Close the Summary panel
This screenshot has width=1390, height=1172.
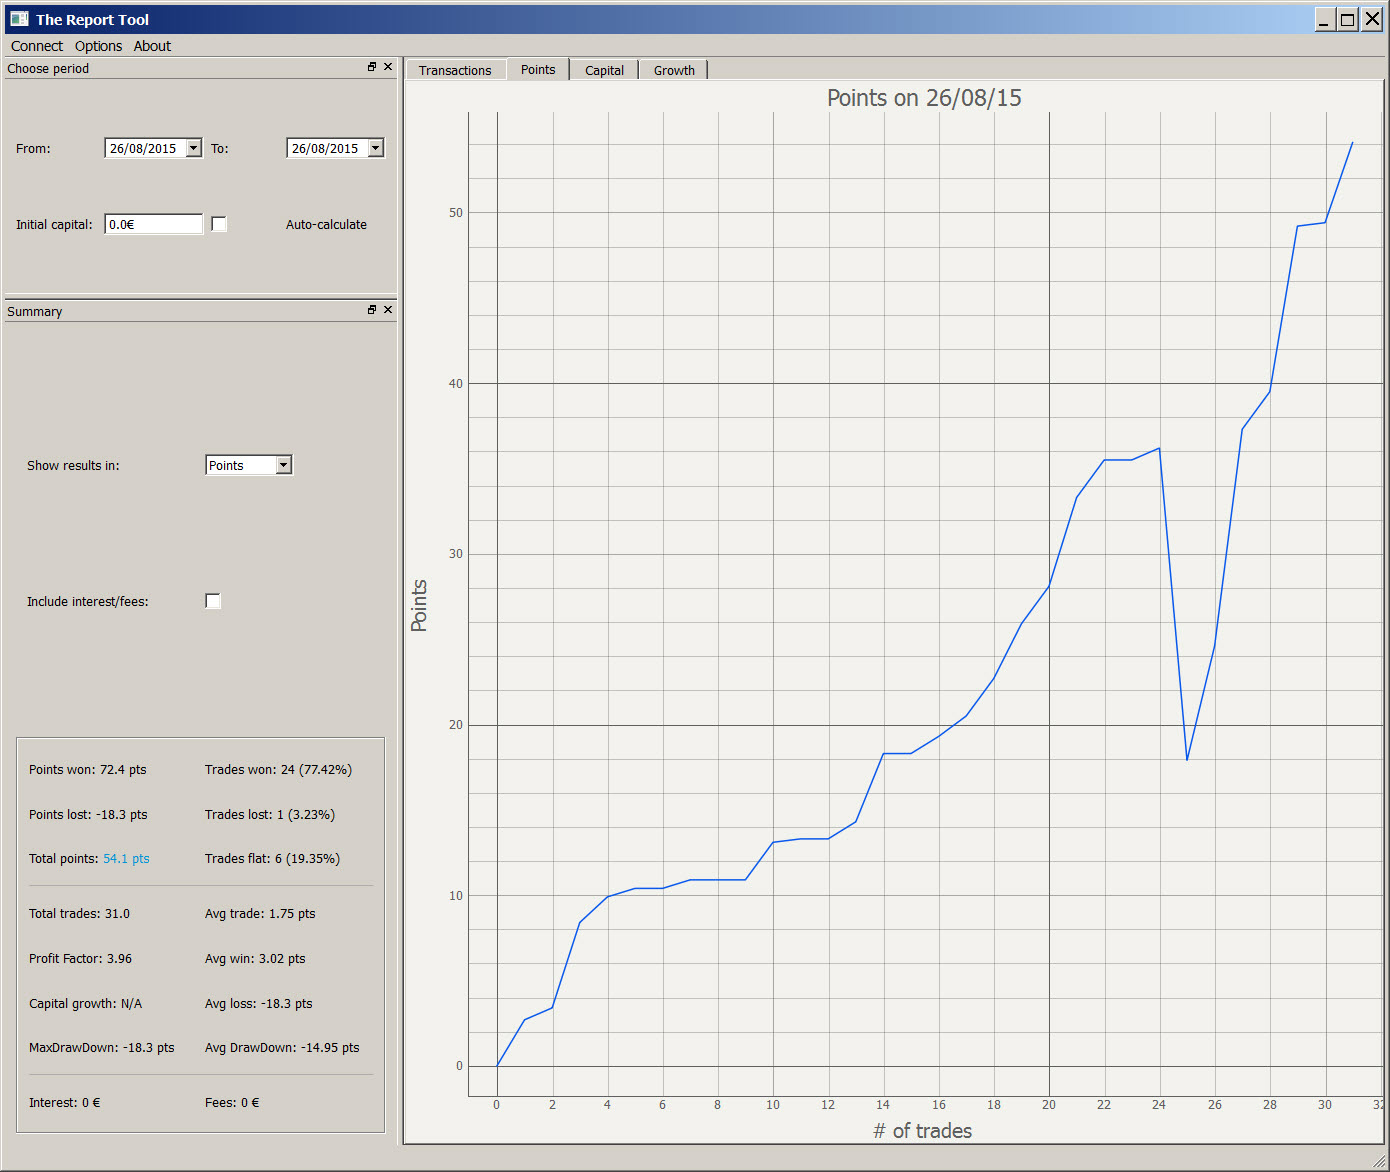[x=388, y=310]
